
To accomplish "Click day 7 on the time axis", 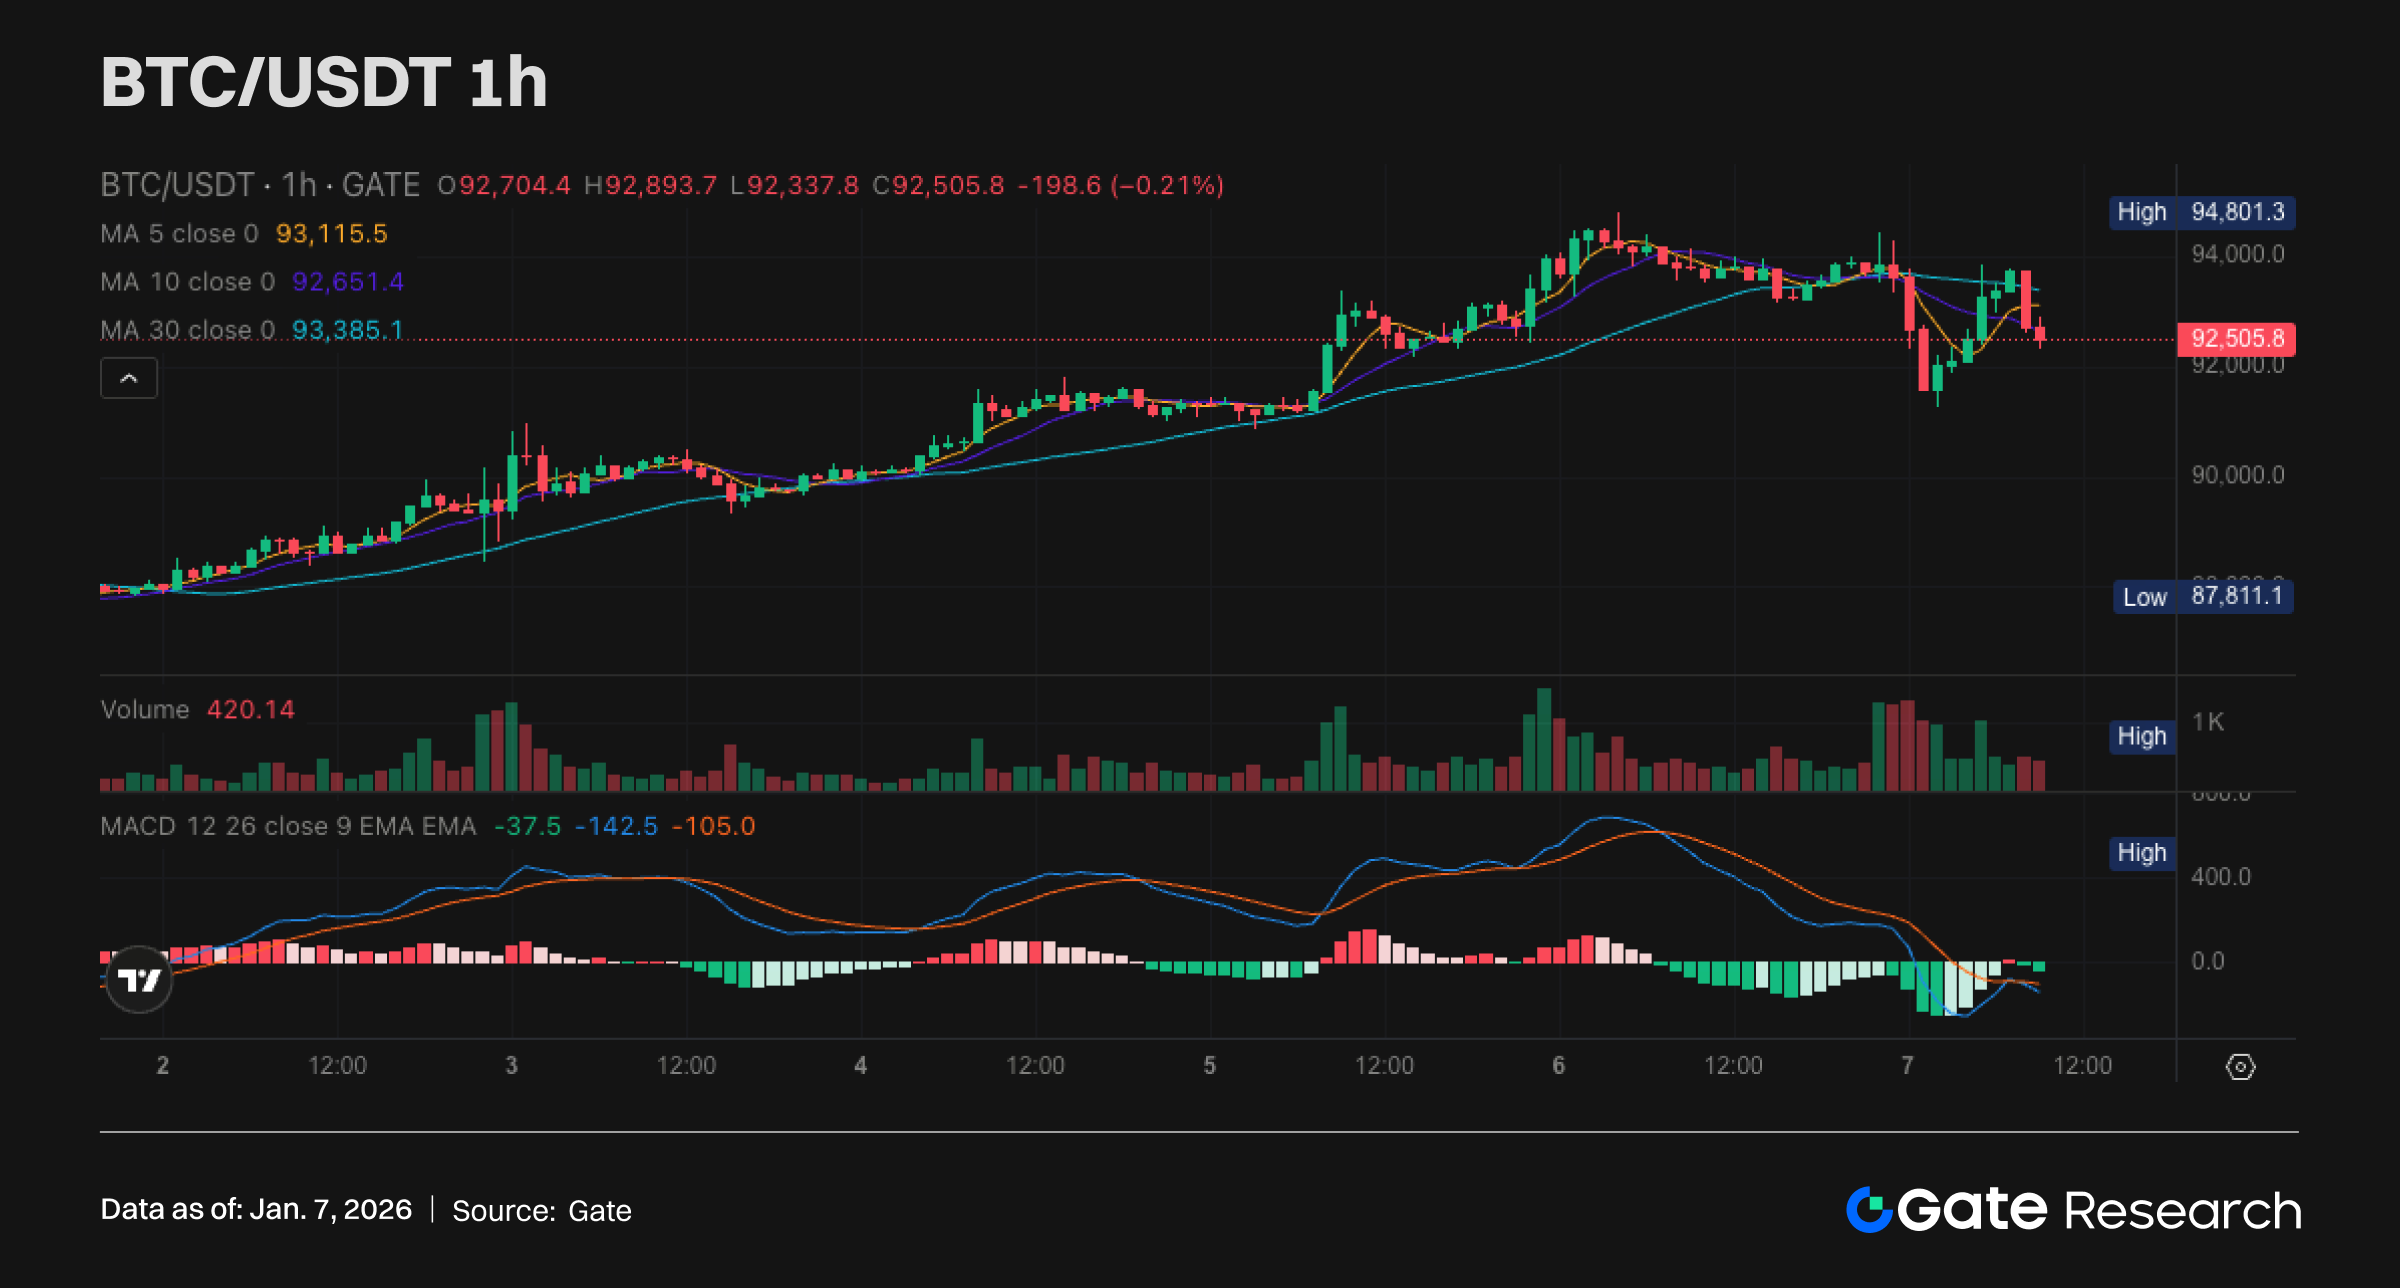I will 1907,1066.
